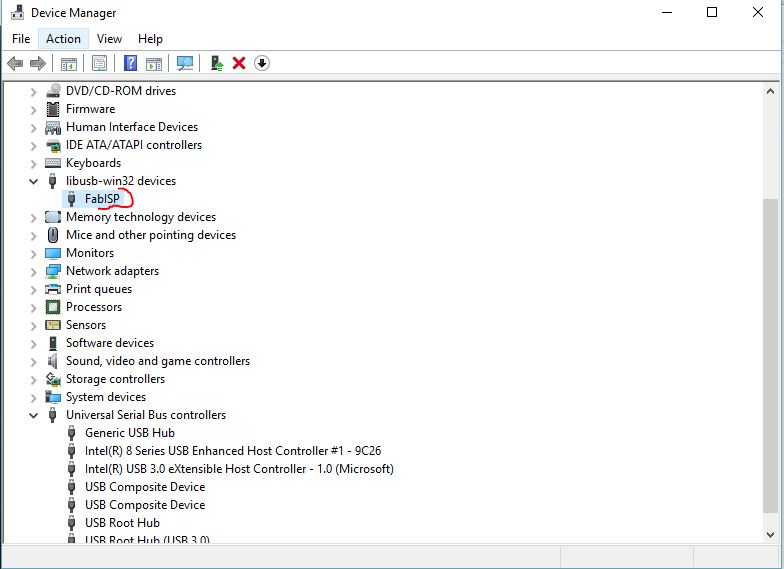Click the Show/Hide Action Pane toolbar icon
The image size is (784, 569).
click(x=154, y=64)
